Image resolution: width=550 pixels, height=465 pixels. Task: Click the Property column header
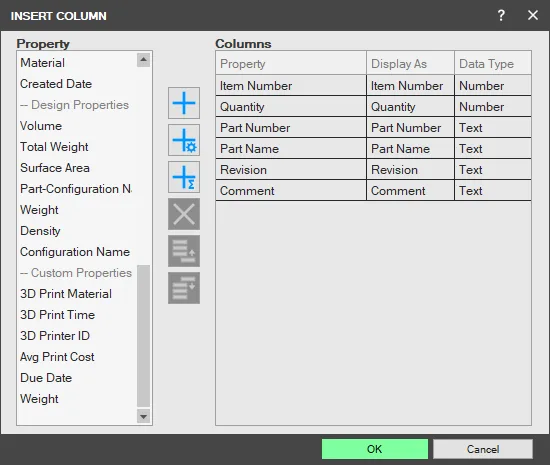[291, 63]
